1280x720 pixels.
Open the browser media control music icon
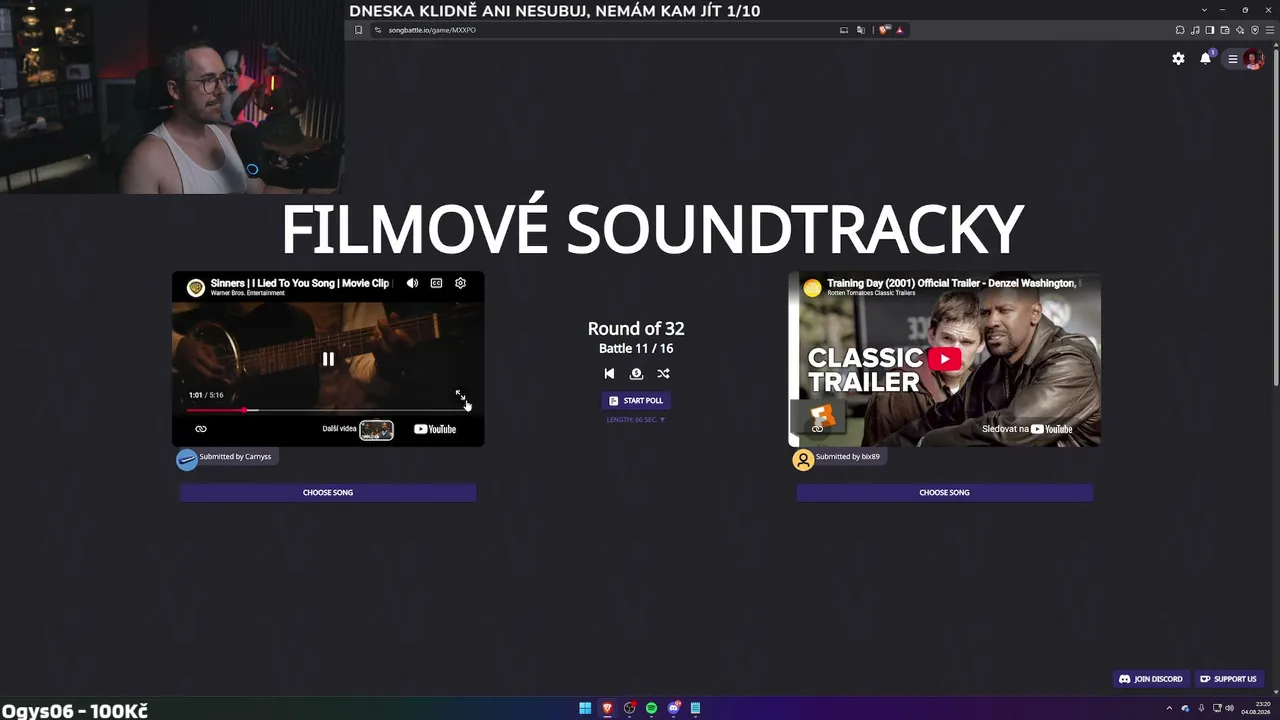[1195, 30]
